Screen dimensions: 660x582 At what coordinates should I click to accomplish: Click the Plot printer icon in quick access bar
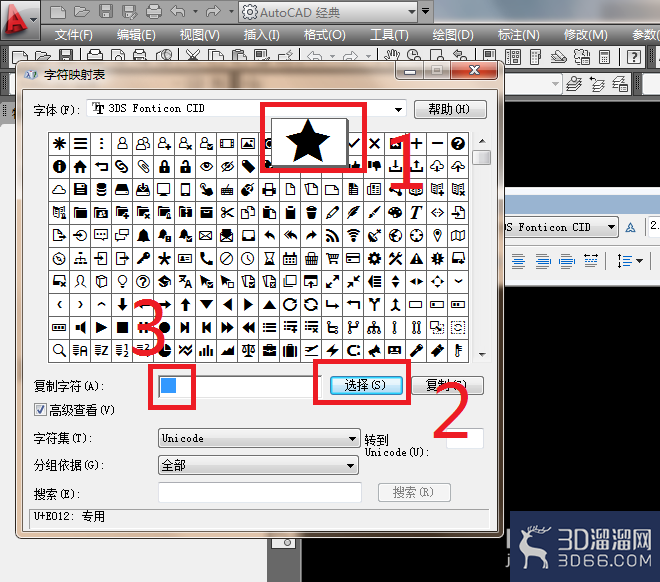point(154,12)
